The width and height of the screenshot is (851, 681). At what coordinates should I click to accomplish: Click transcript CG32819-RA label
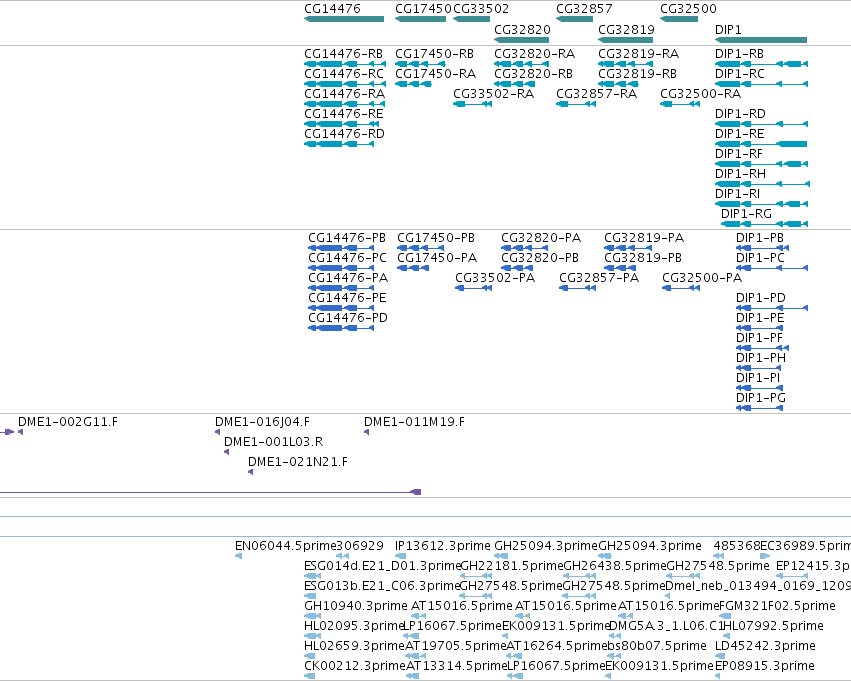638,54
